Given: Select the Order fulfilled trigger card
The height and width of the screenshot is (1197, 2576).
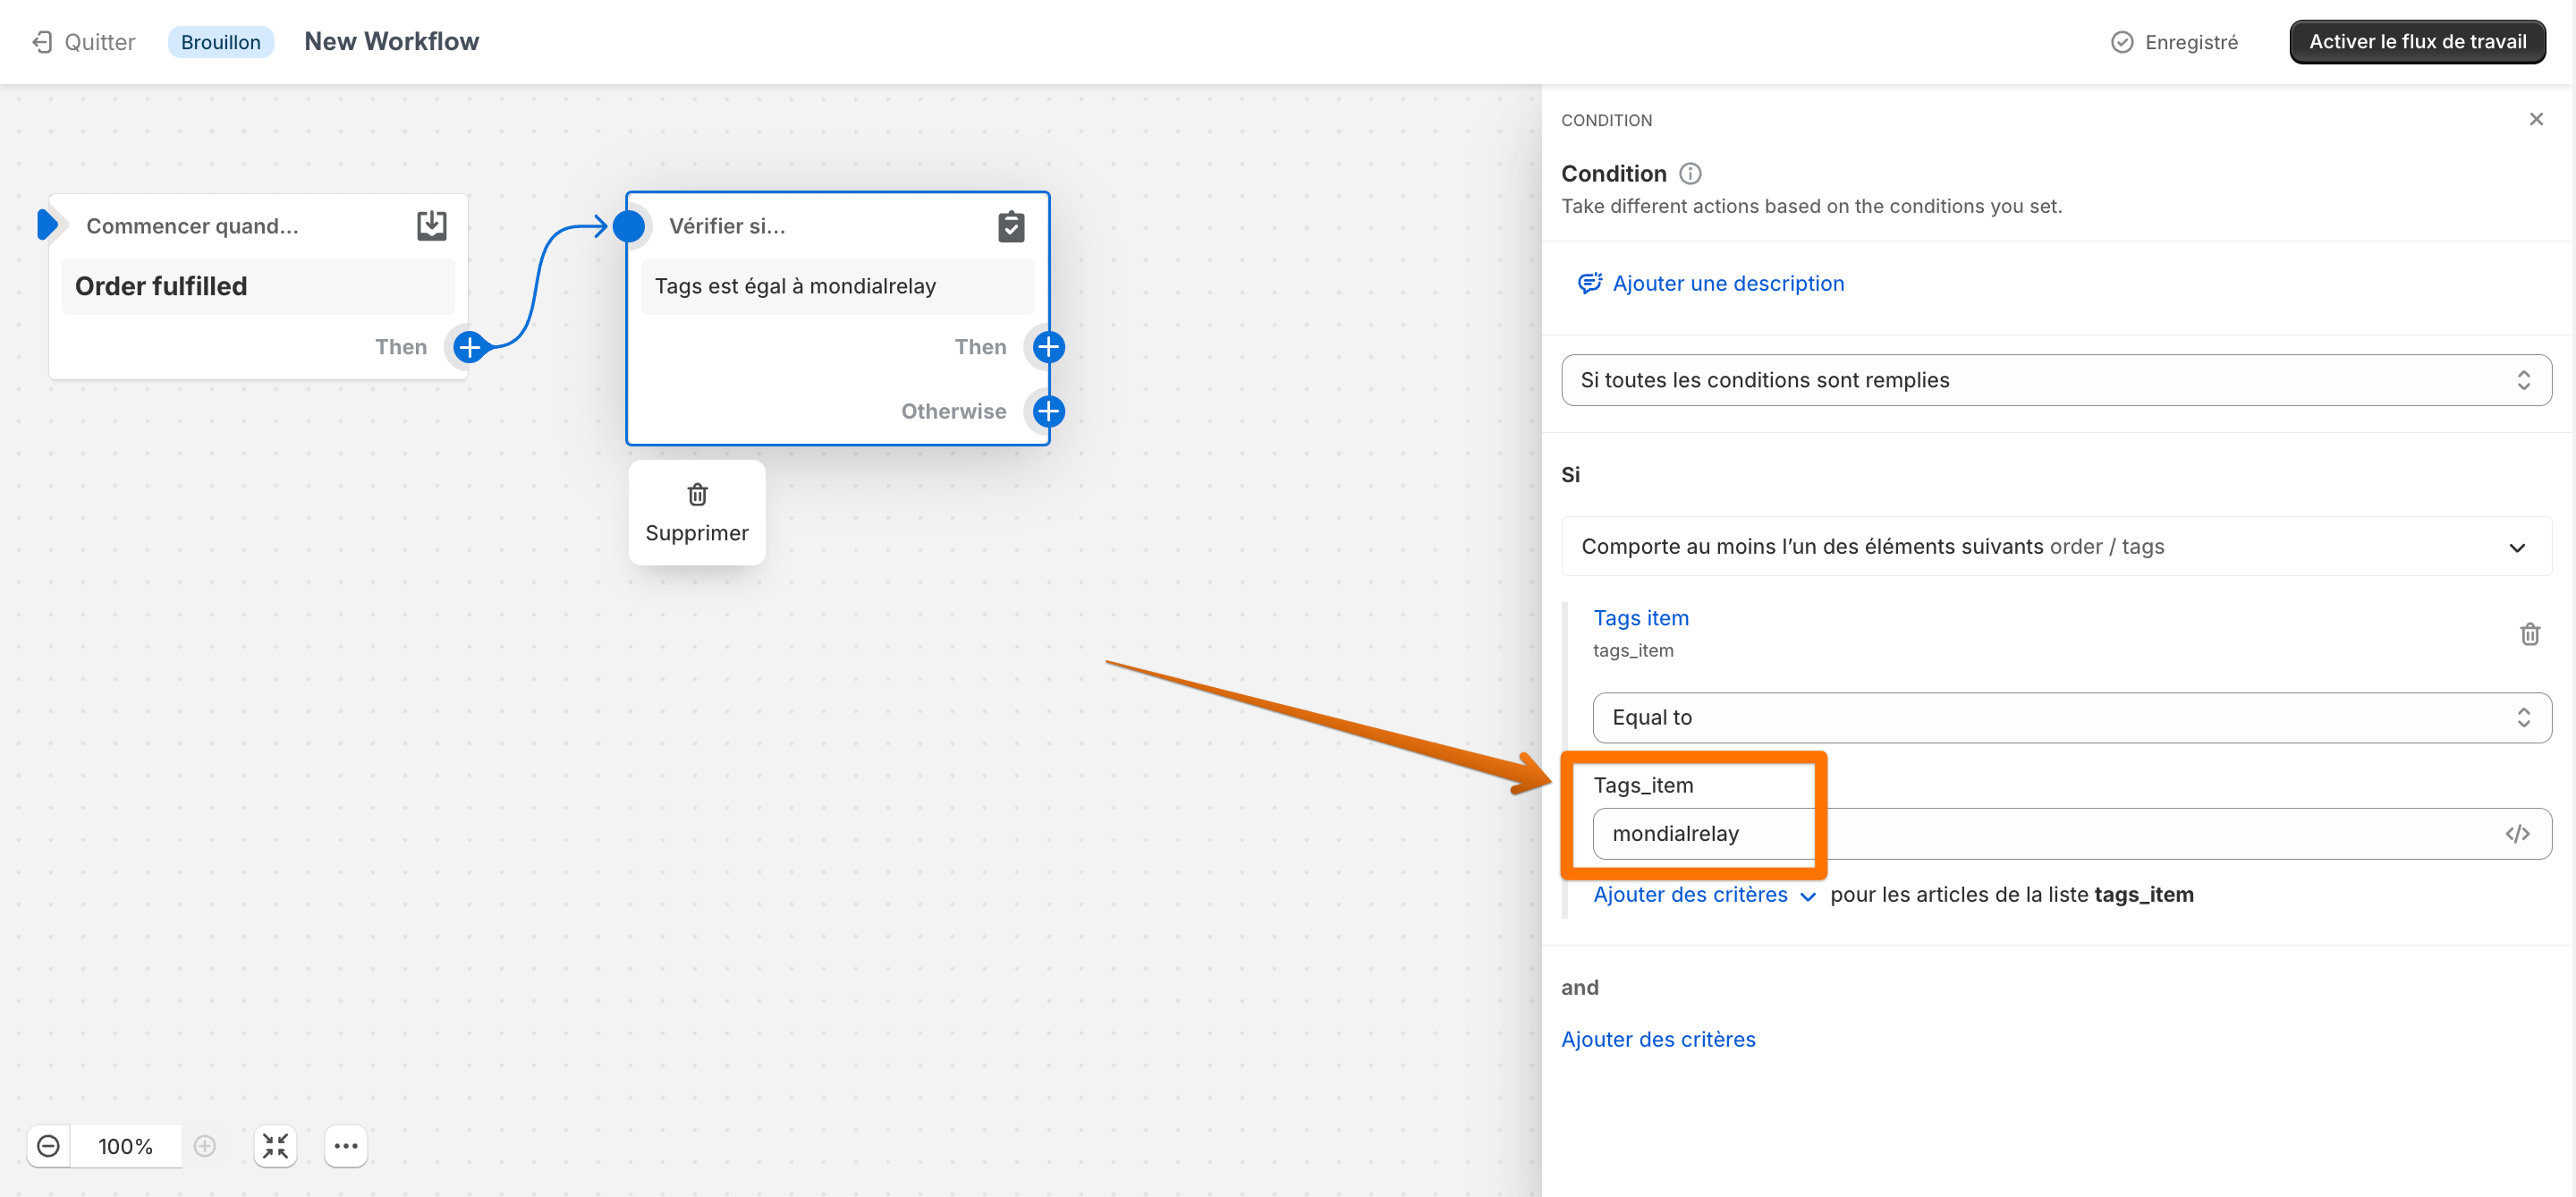Looking at the screenshot, I should click(x=258, y=286).
